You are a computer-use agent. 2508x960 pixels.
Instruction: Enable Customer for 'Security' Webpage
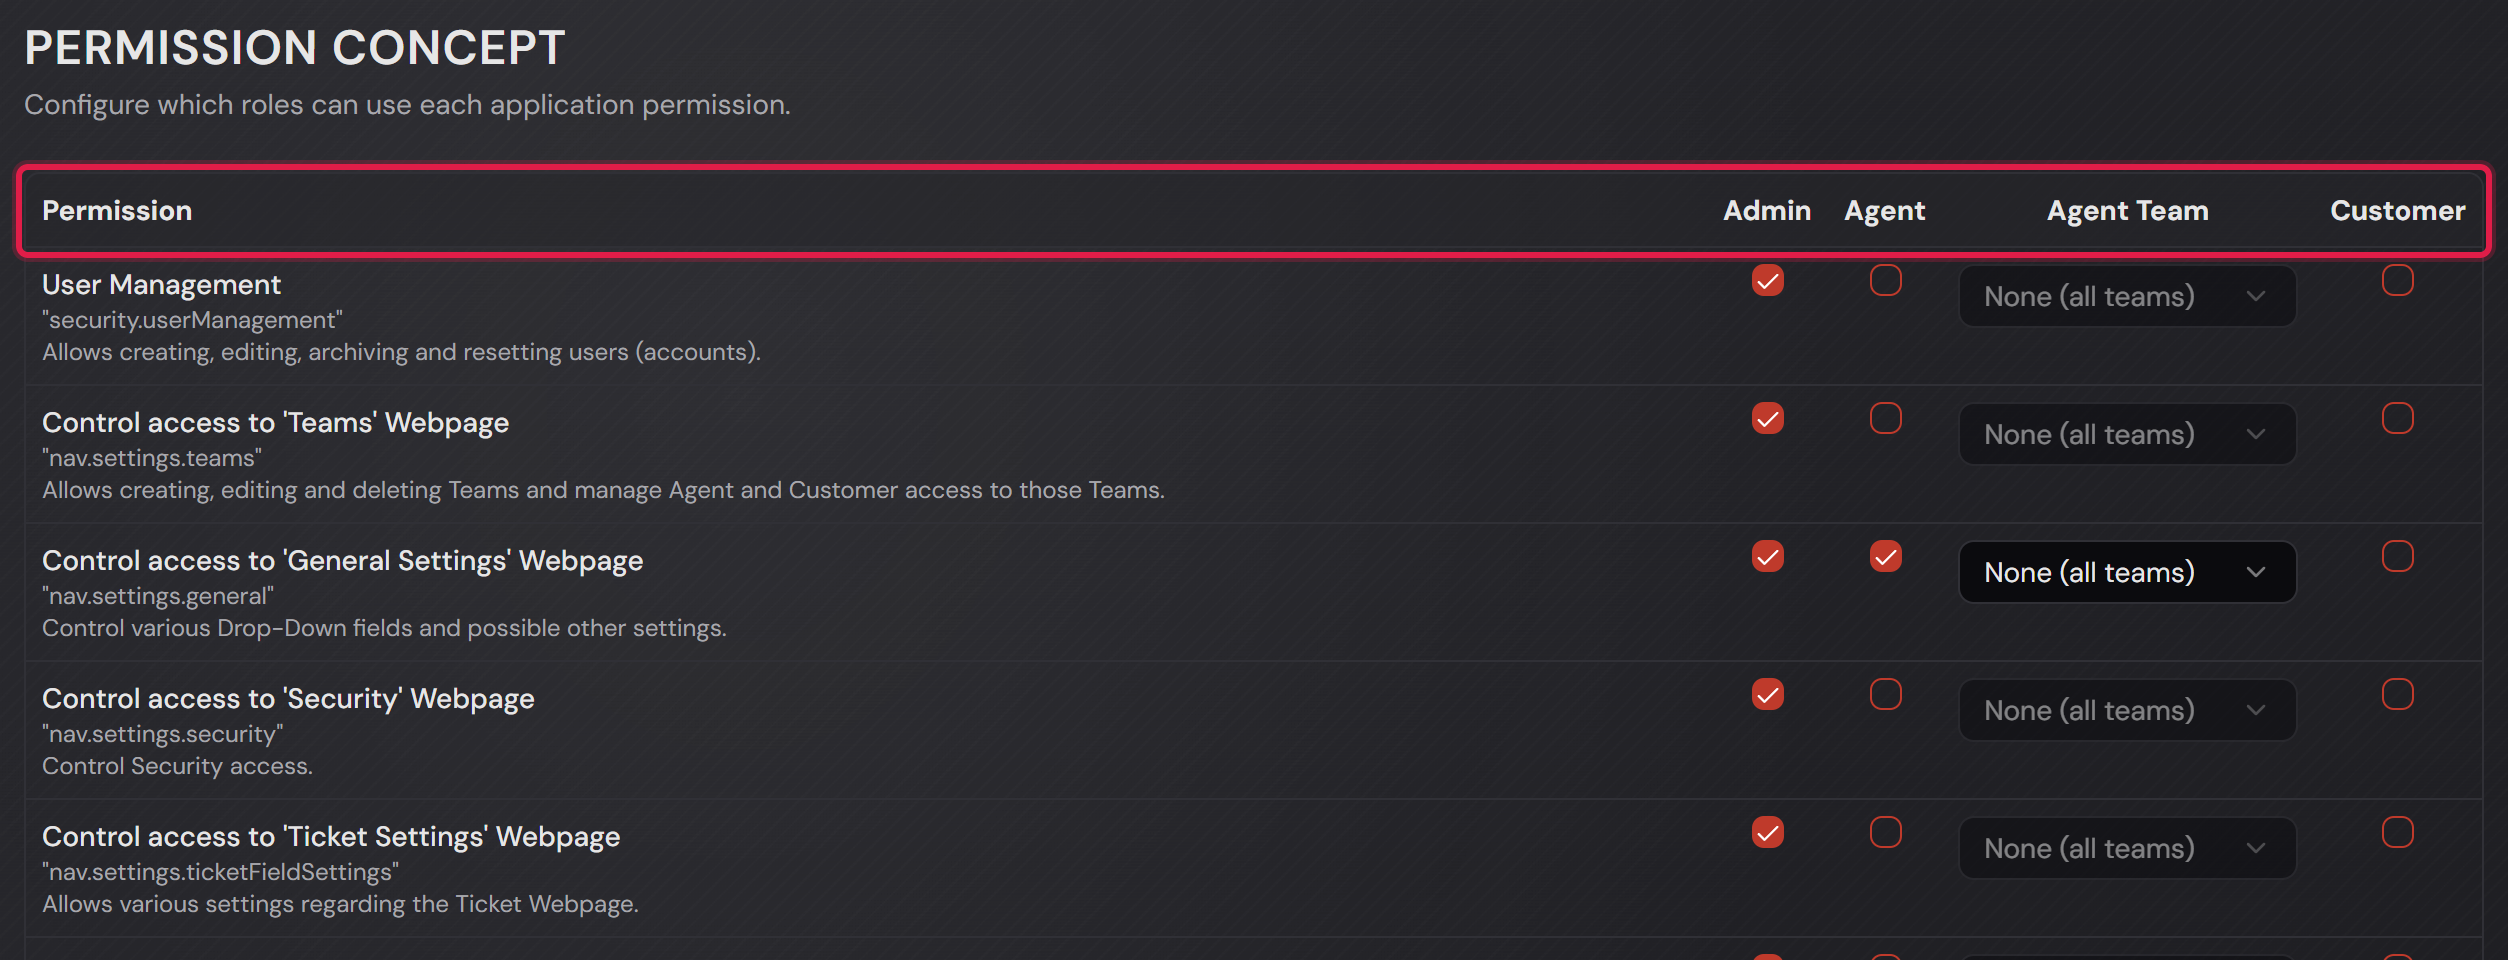coord(2397,695)
